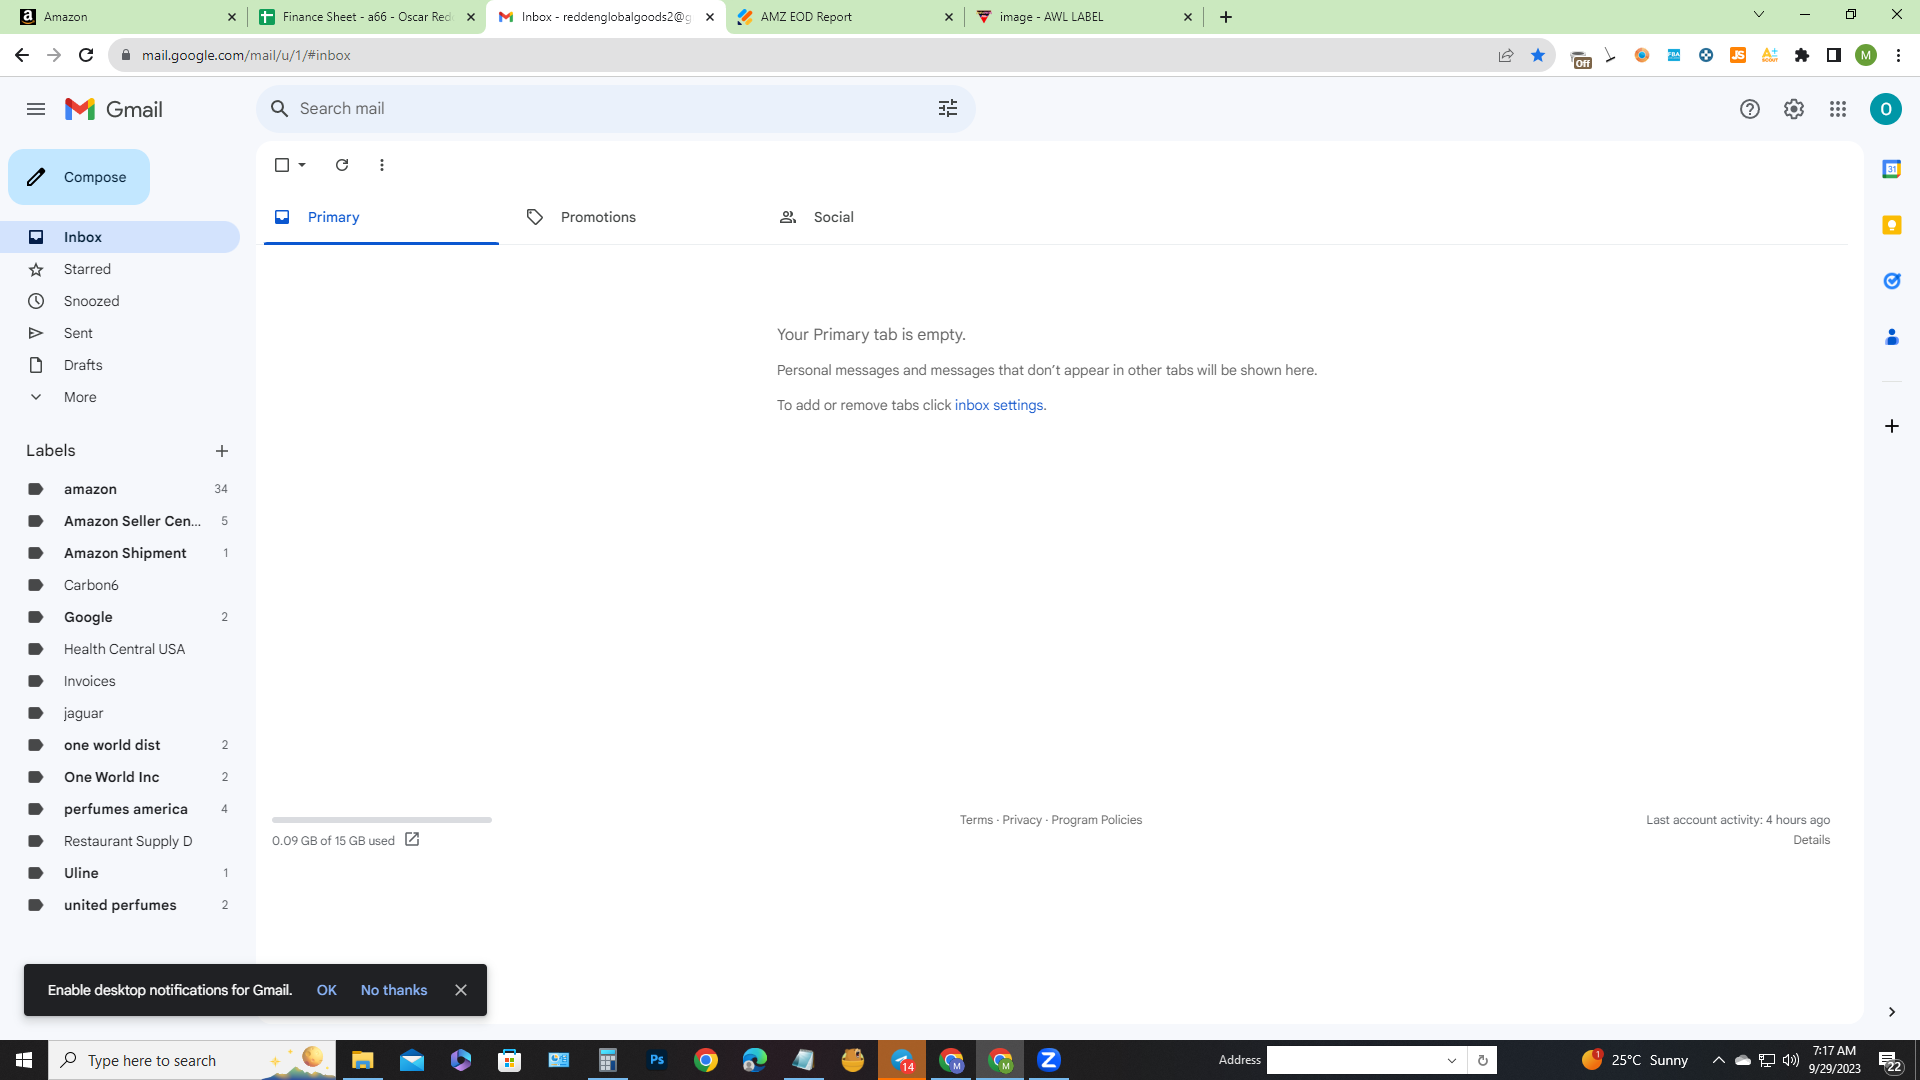Accept desktop notifications with OK

point(326,990)
